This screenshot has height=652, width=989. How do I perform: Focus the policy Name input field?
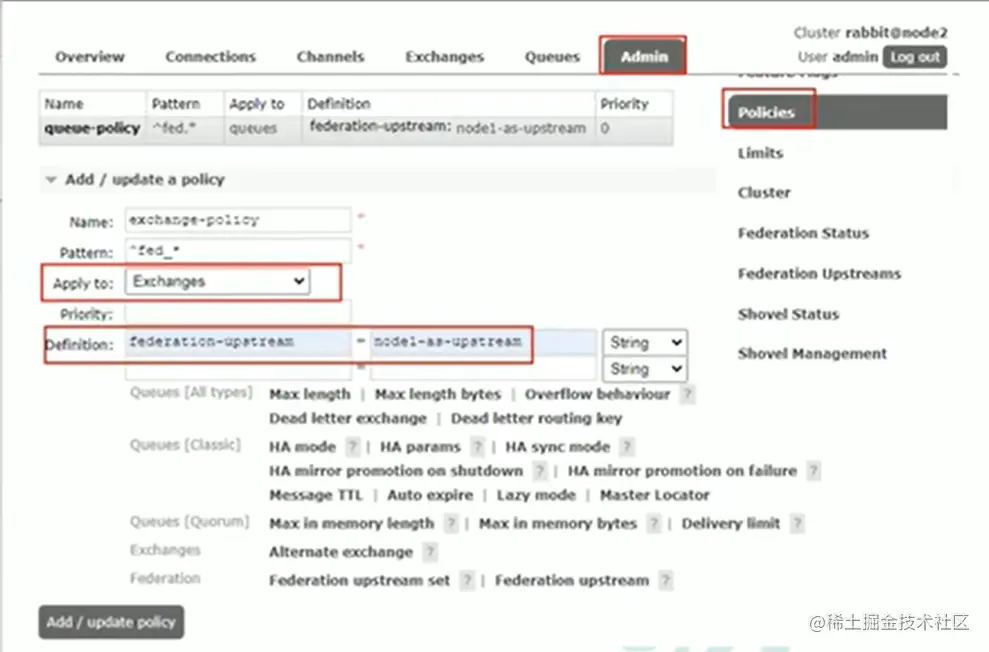pos(238,220)
